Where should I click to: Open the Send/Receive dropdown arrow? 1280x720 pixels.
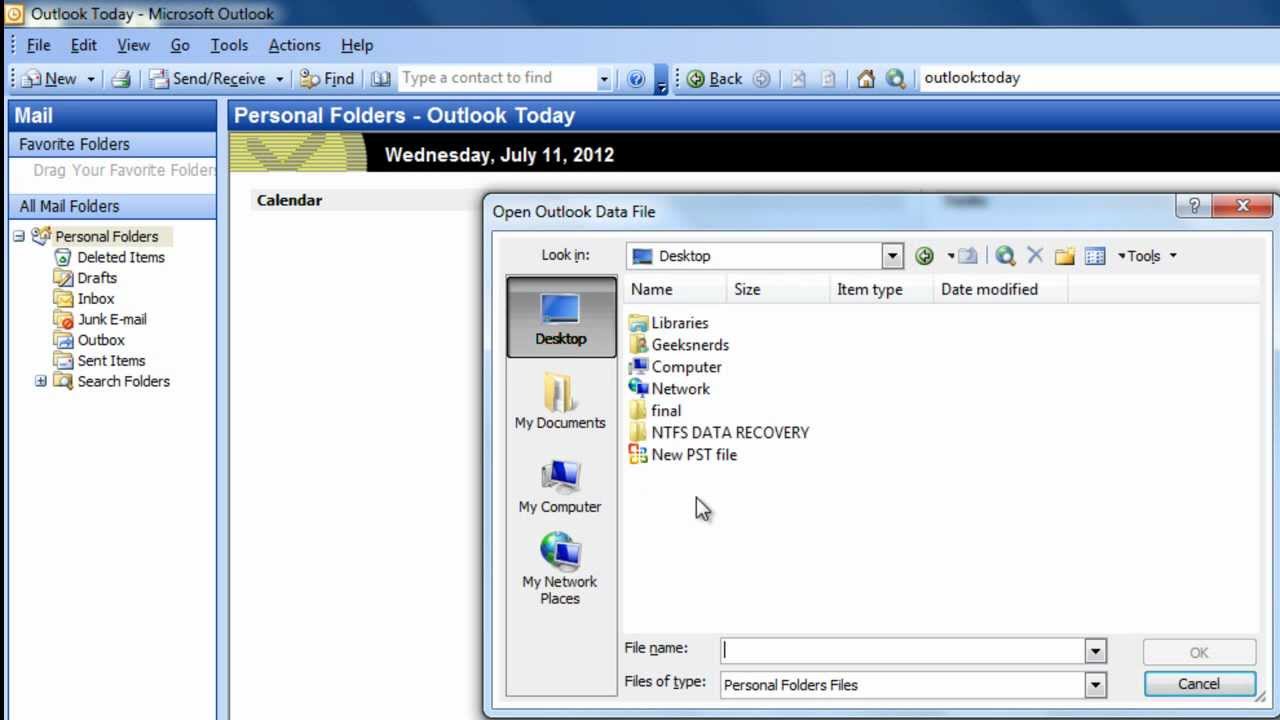point(280,78)
